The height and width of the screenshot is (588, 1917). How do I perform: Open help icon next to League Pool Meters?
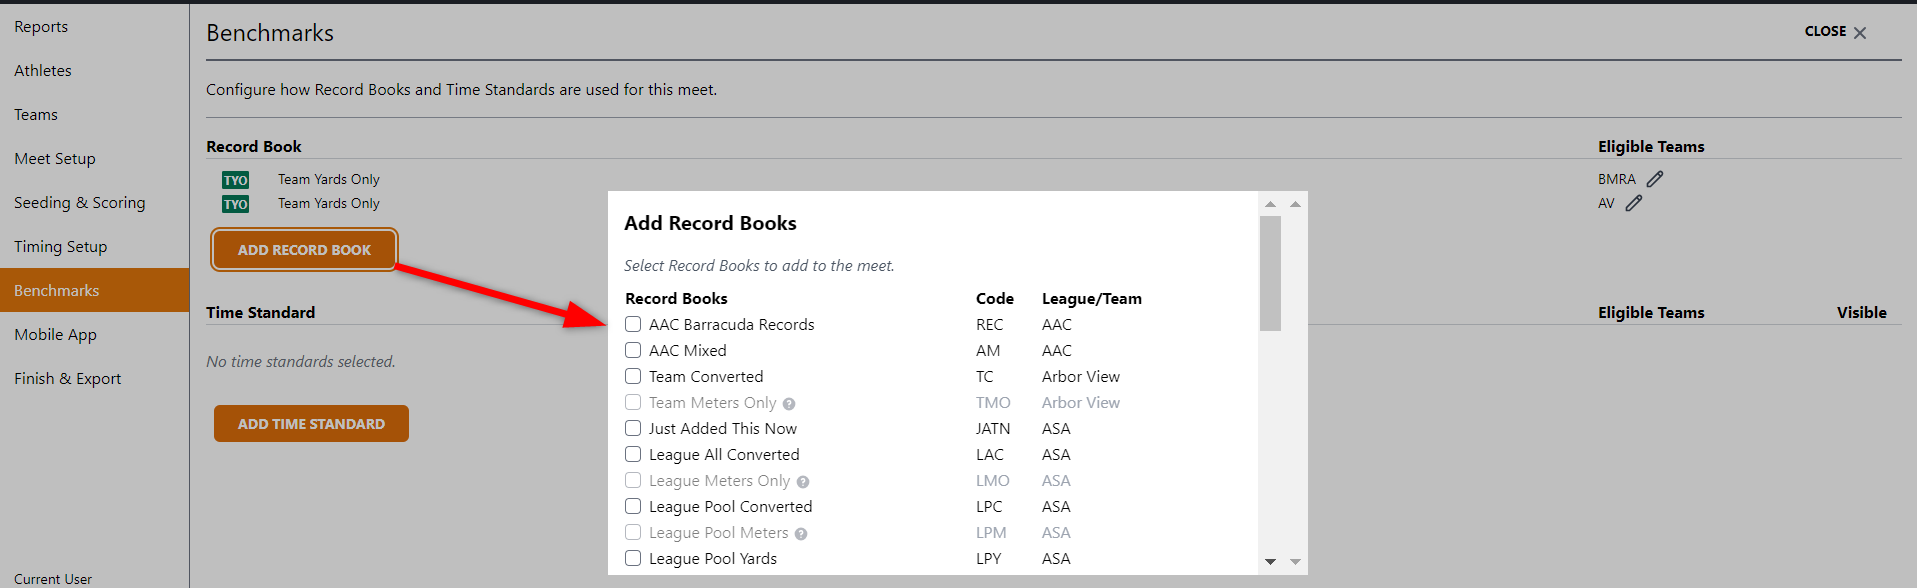[800, 533]
